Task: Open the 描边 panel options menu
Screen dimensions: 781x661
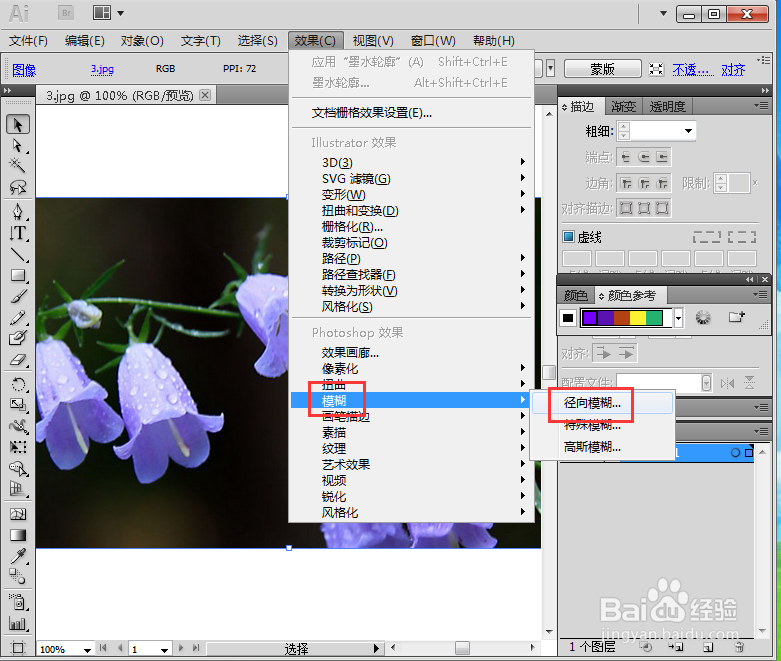Action: (761, 106)
